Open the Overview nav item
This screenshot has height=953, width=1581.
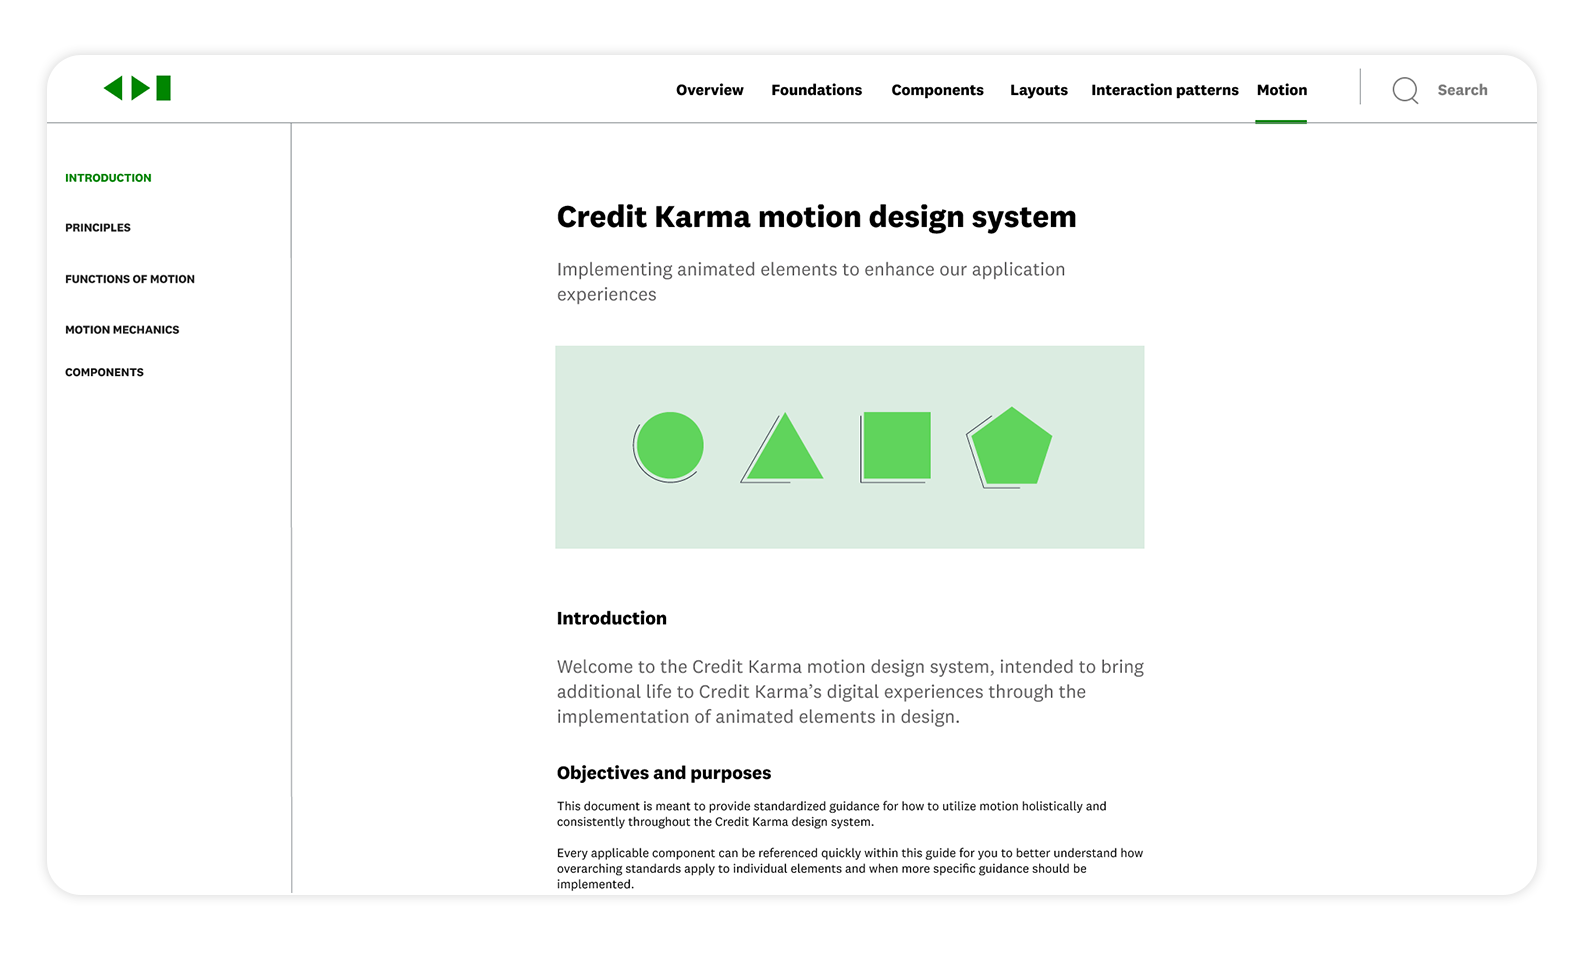coord(709,90)
